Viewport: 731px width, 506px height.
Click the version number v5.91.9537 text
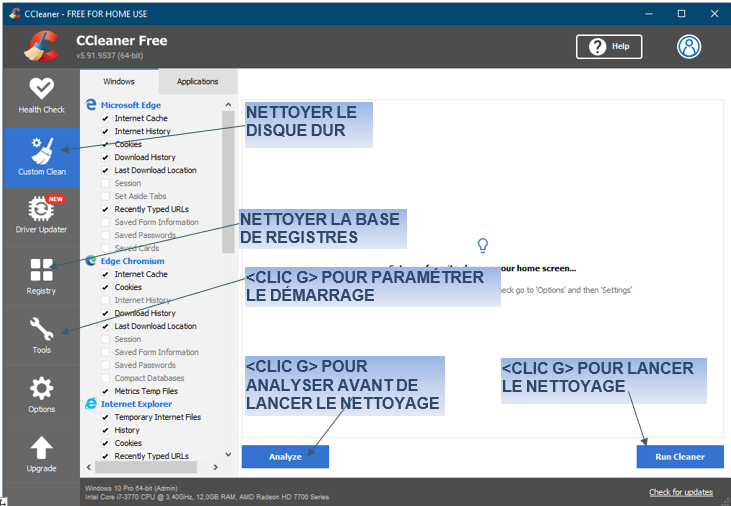(x=110, y=55)
